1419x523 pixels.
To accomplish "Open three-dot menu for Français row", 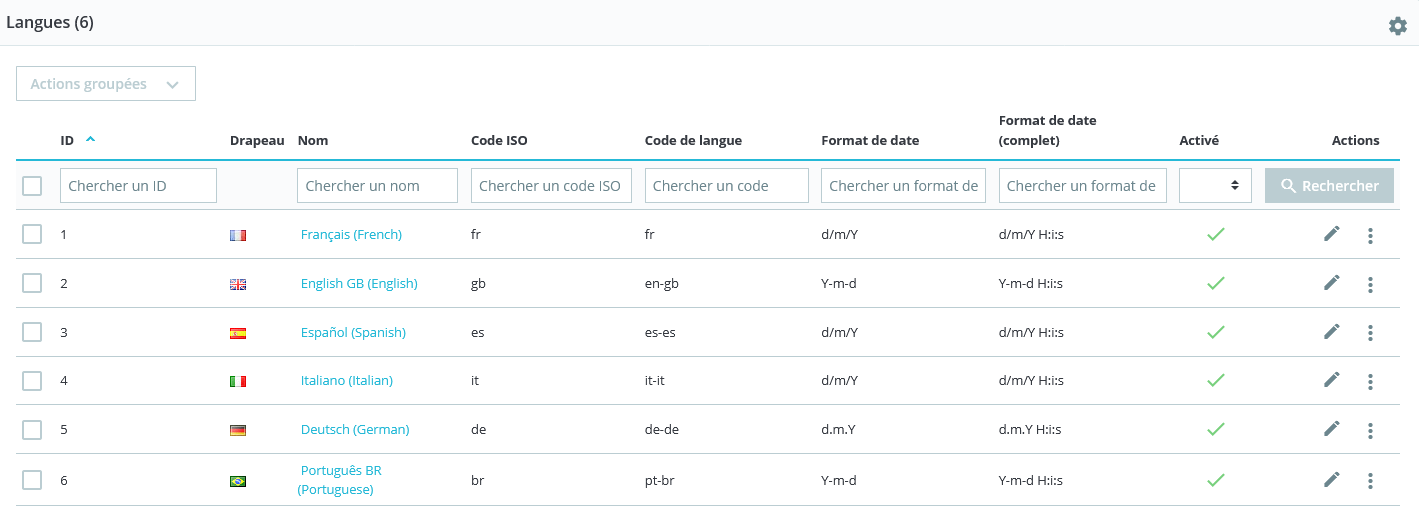I will click(1370, 236).
